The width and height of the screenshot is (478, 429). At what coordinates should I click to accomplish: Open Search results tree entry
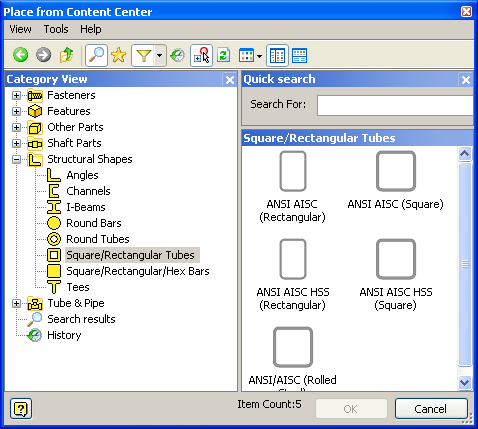pyautogui.click(x=81, y=319)
